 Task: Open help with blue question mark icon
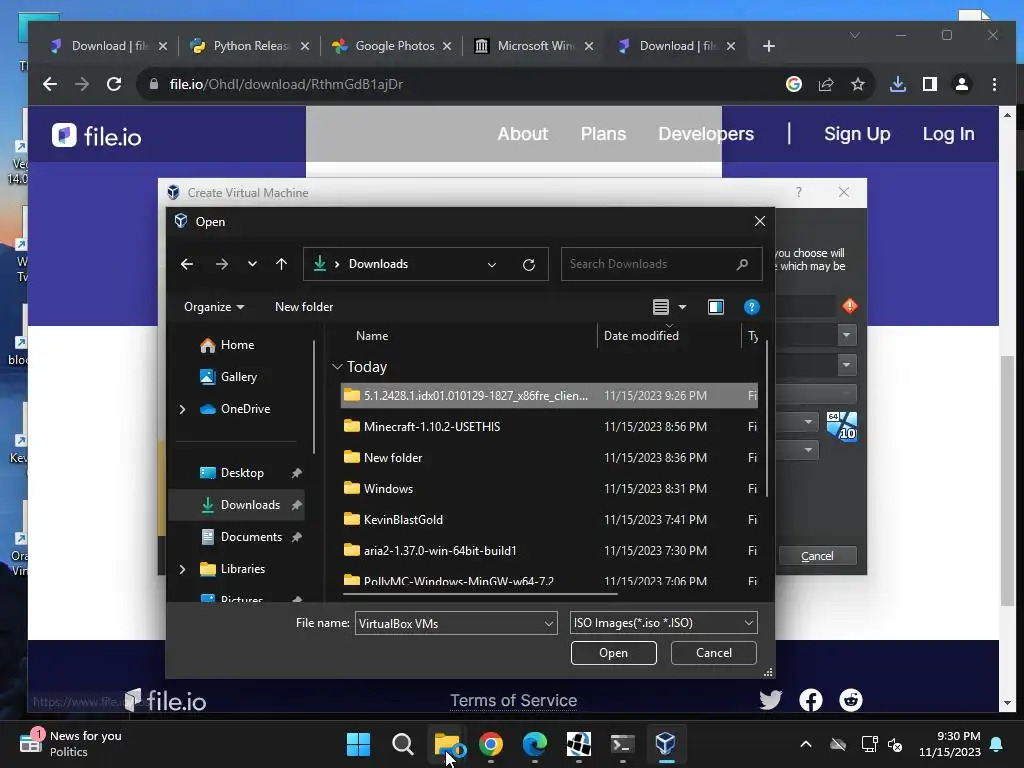click(751, 307)
